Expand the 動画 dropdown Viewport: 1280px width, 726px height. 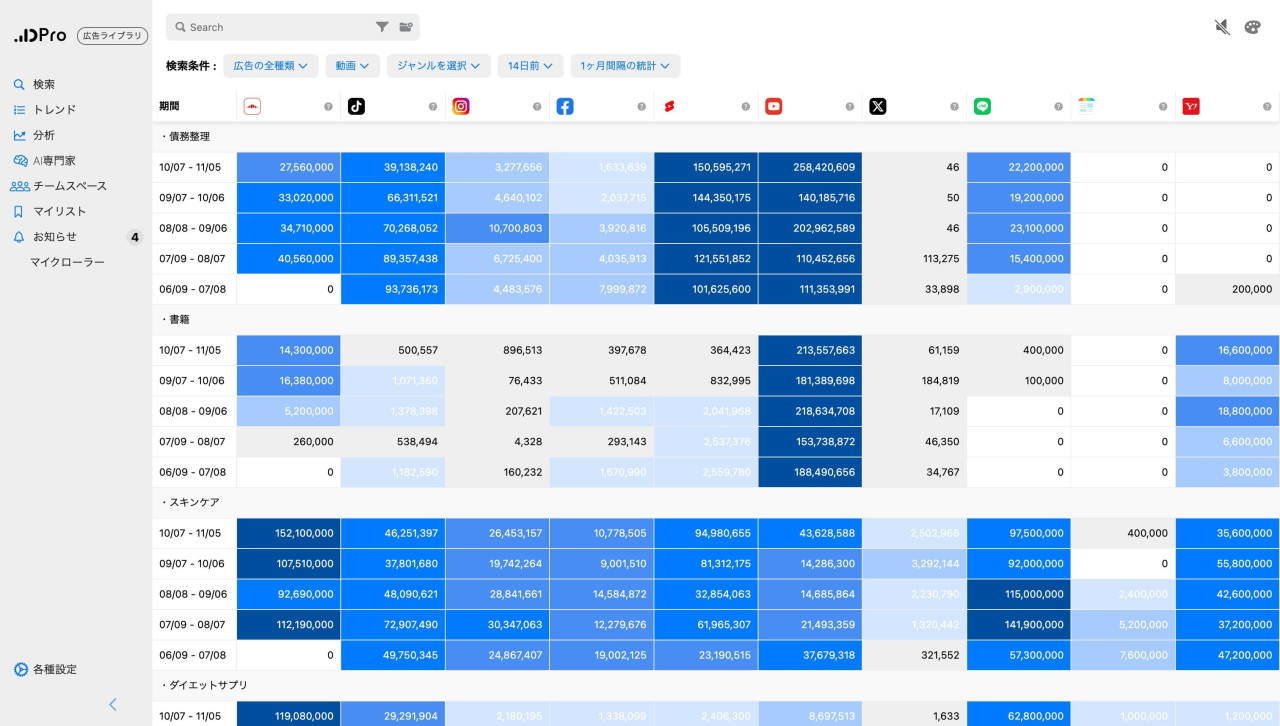[x=352, y=66]
